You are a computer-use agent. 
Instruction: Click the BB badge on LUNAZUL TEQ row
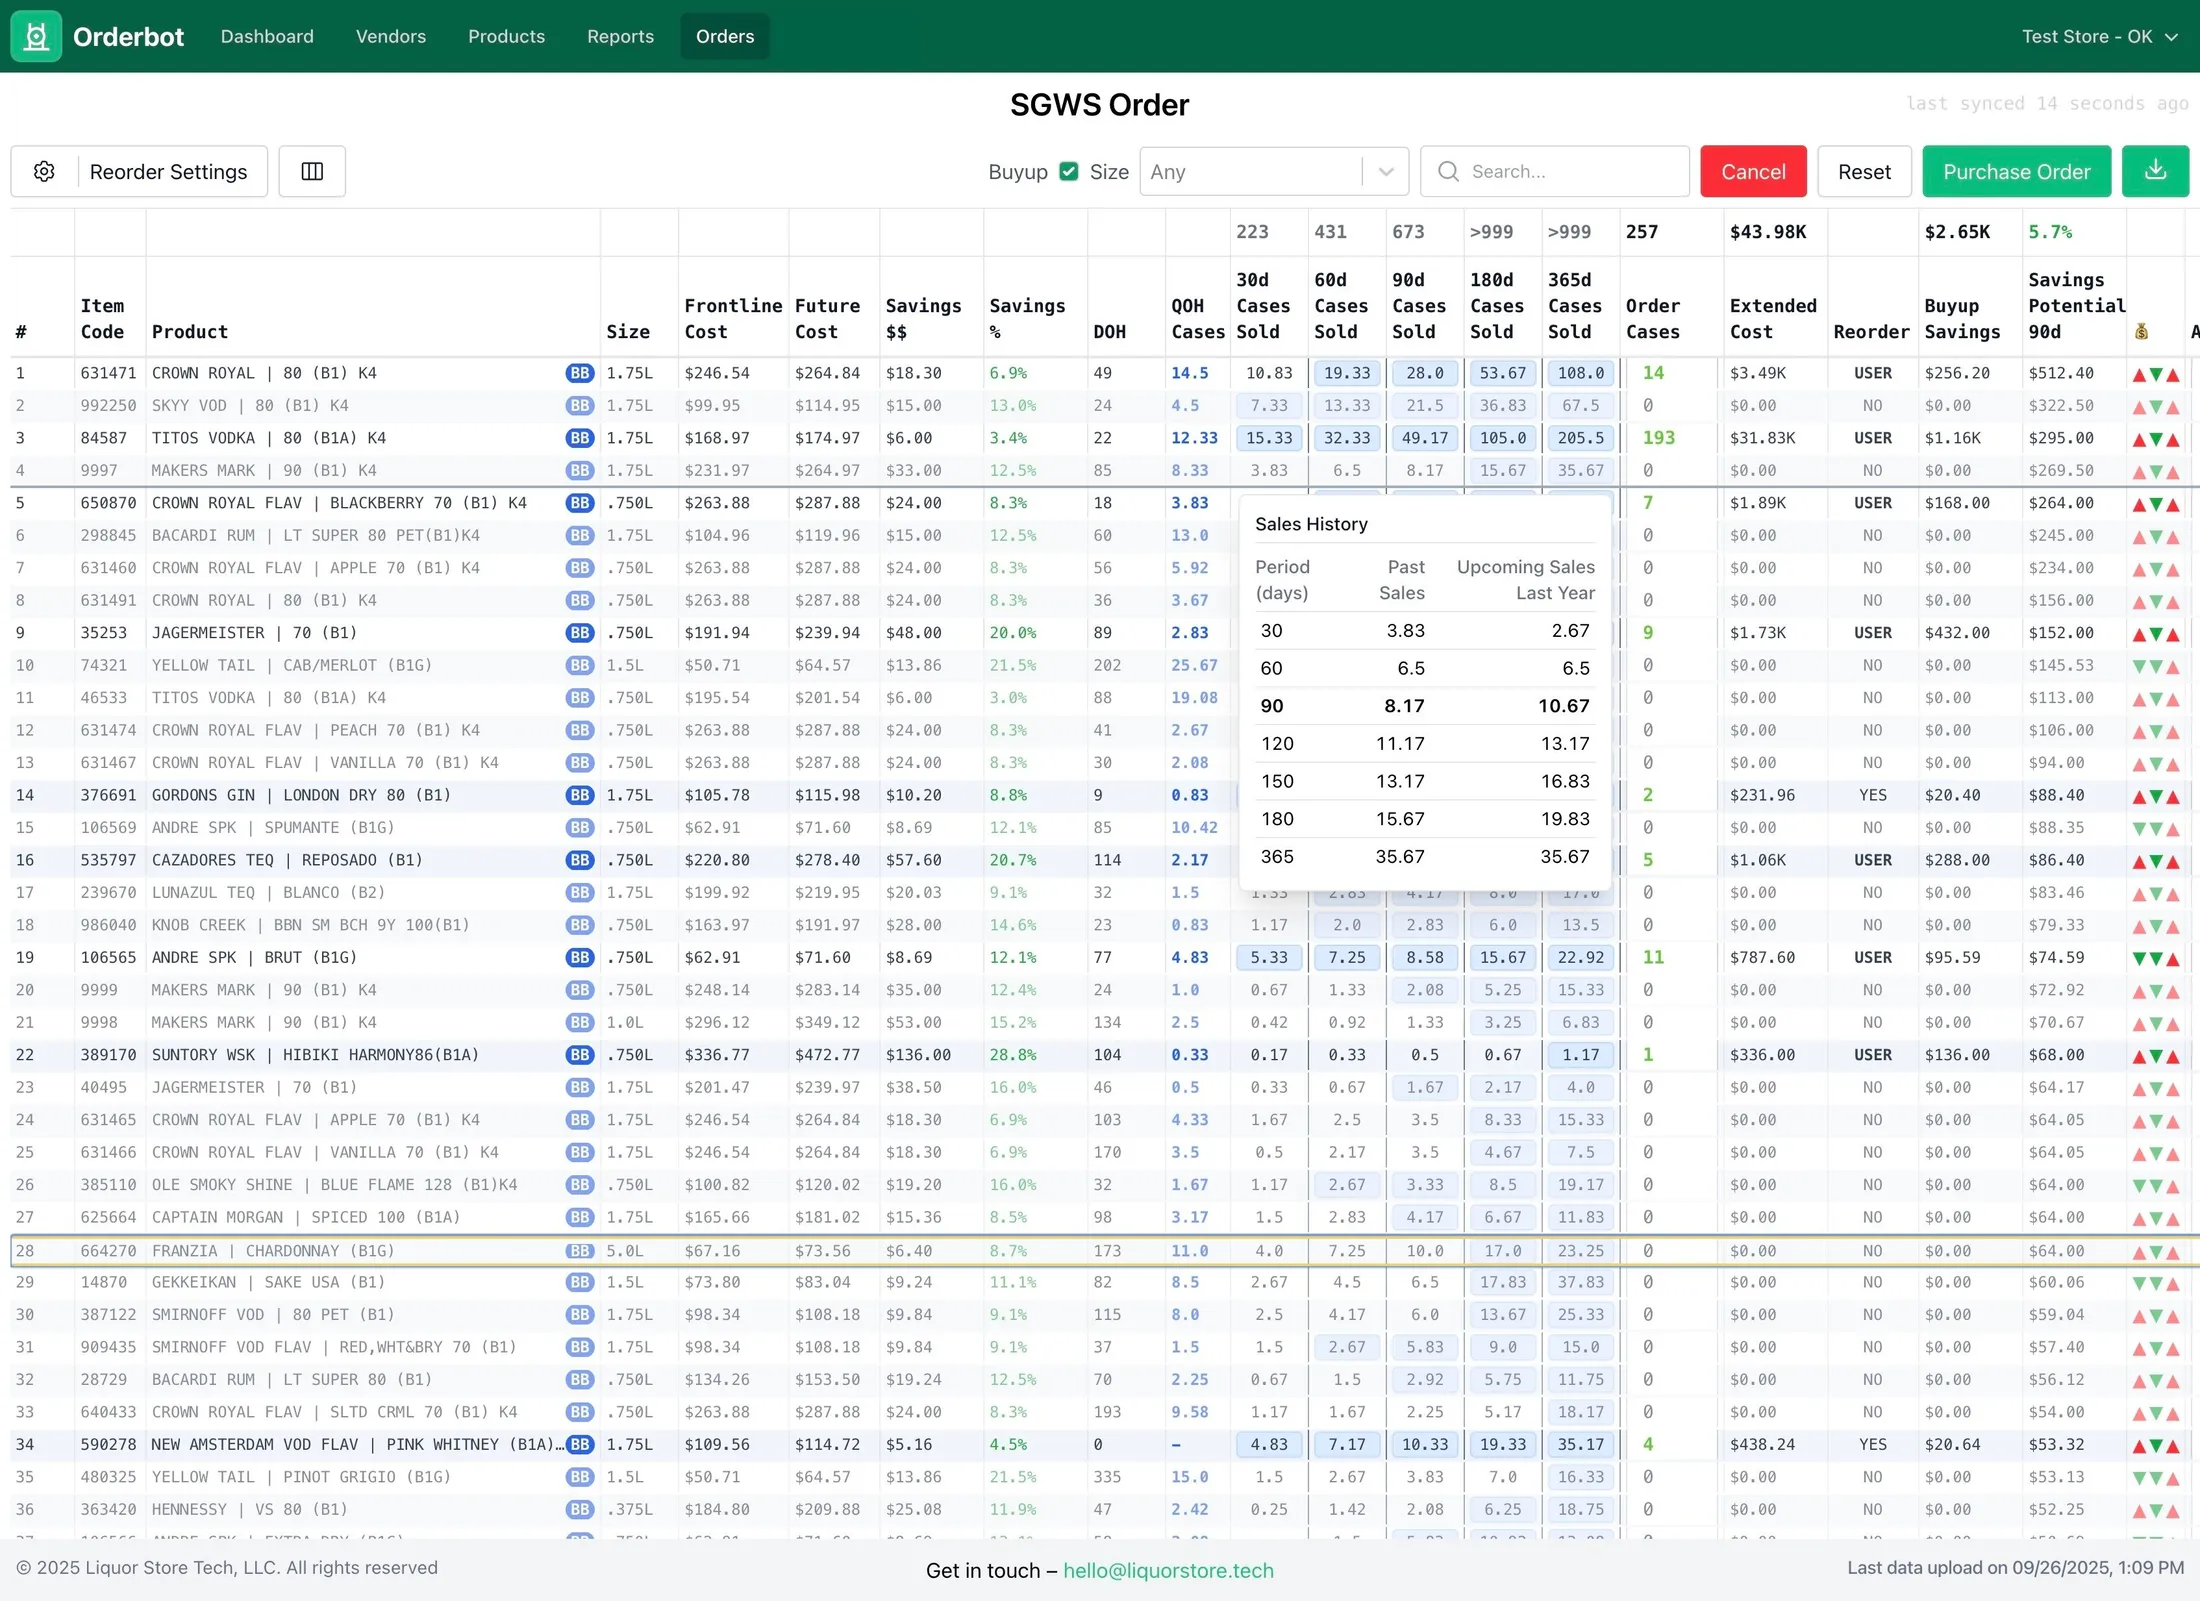point(579,893)
